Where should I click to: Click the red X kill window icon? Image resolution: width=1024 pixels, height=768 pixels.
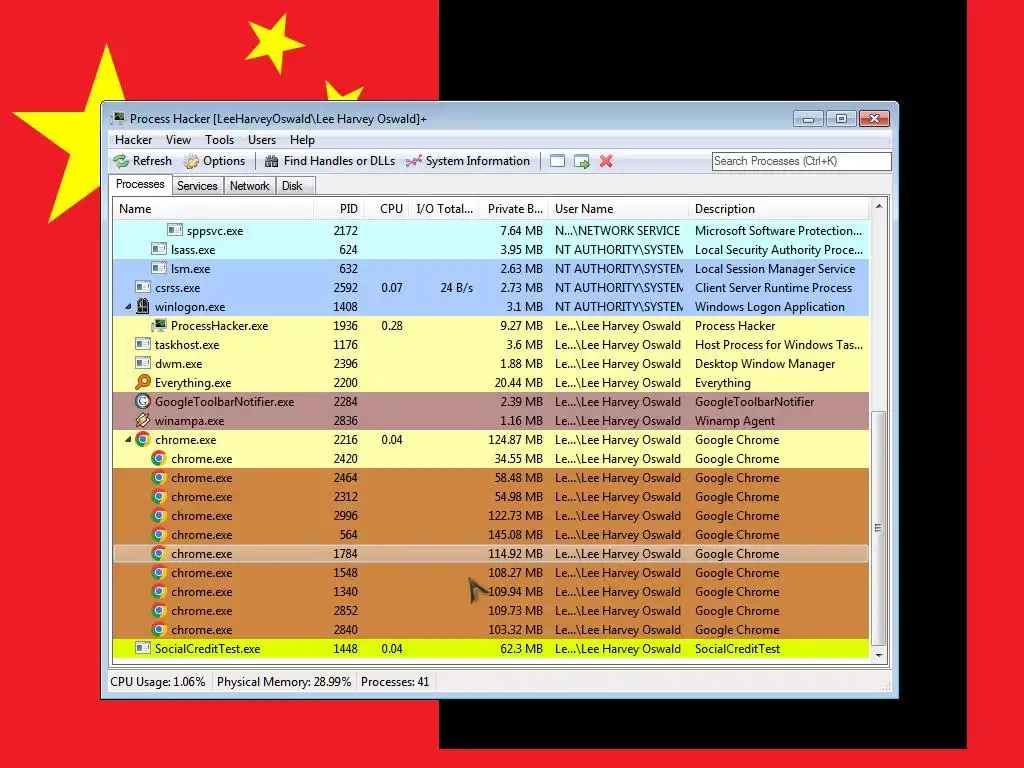[606, 161]
